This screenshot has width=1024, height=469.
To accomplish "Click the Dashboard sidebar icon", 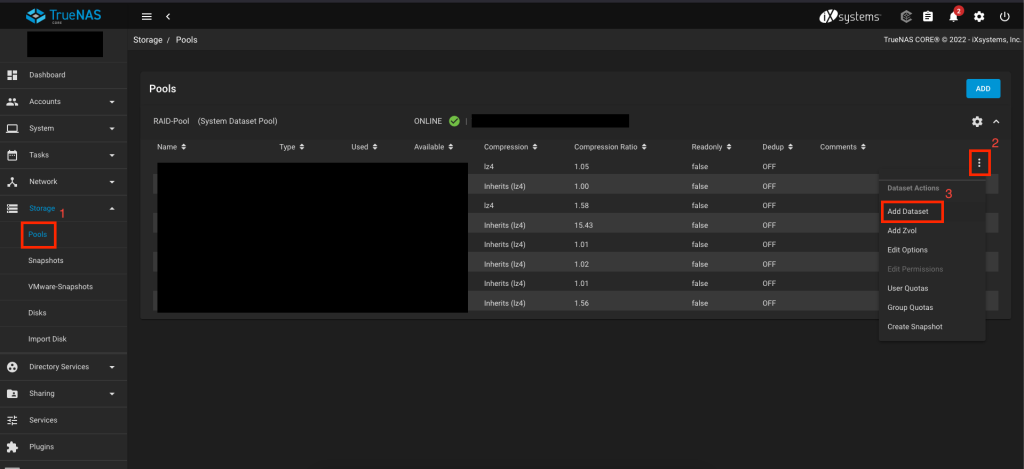I will click(12, 75).
